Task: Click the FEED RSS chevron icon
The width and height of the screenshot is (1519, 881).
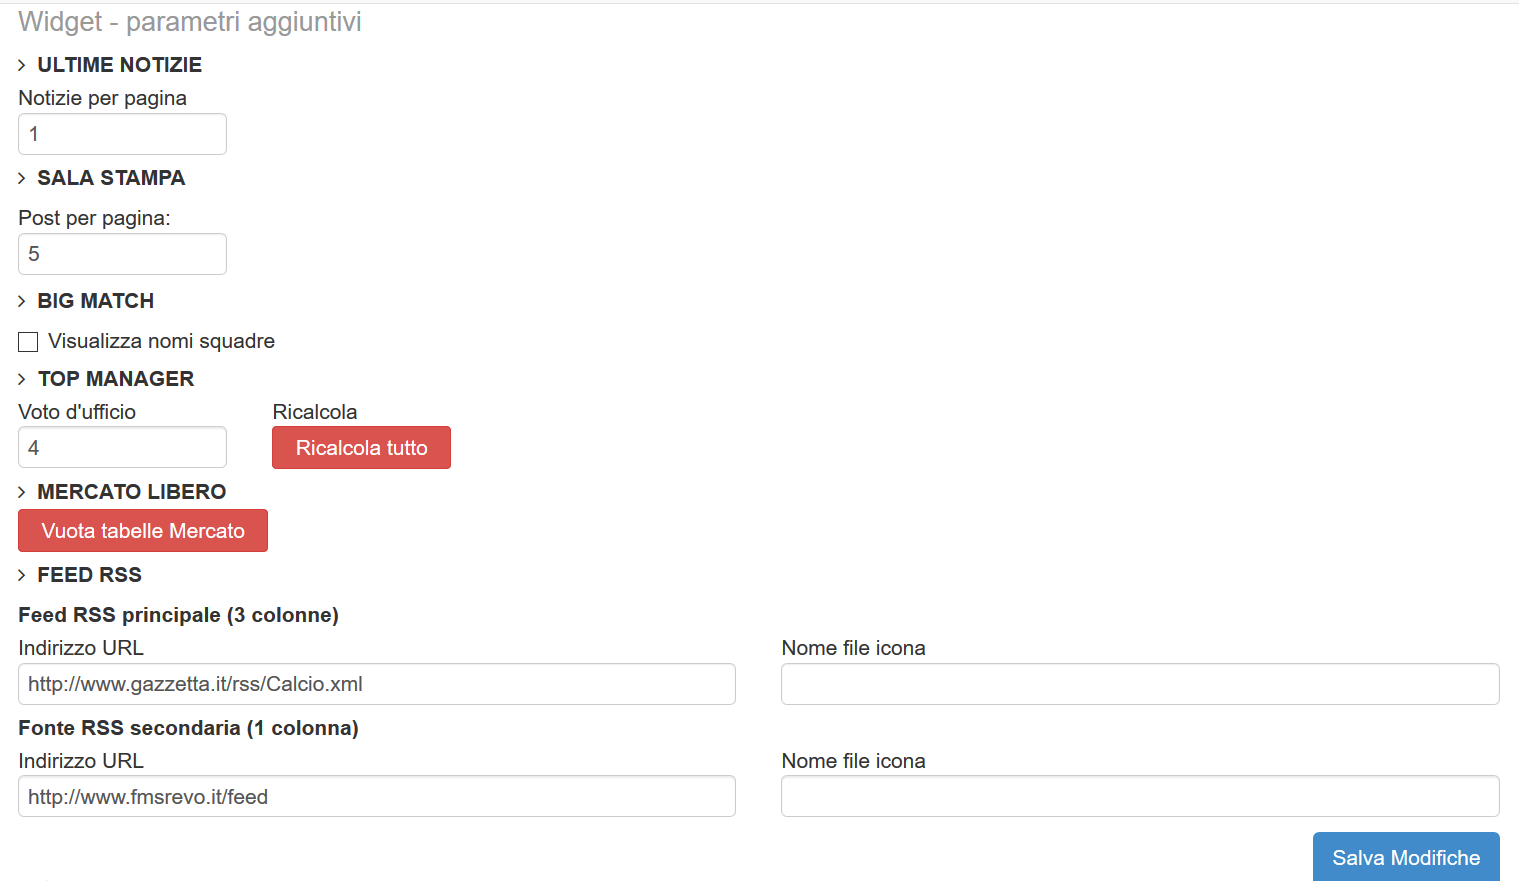Action: click(x=22, y=576)
